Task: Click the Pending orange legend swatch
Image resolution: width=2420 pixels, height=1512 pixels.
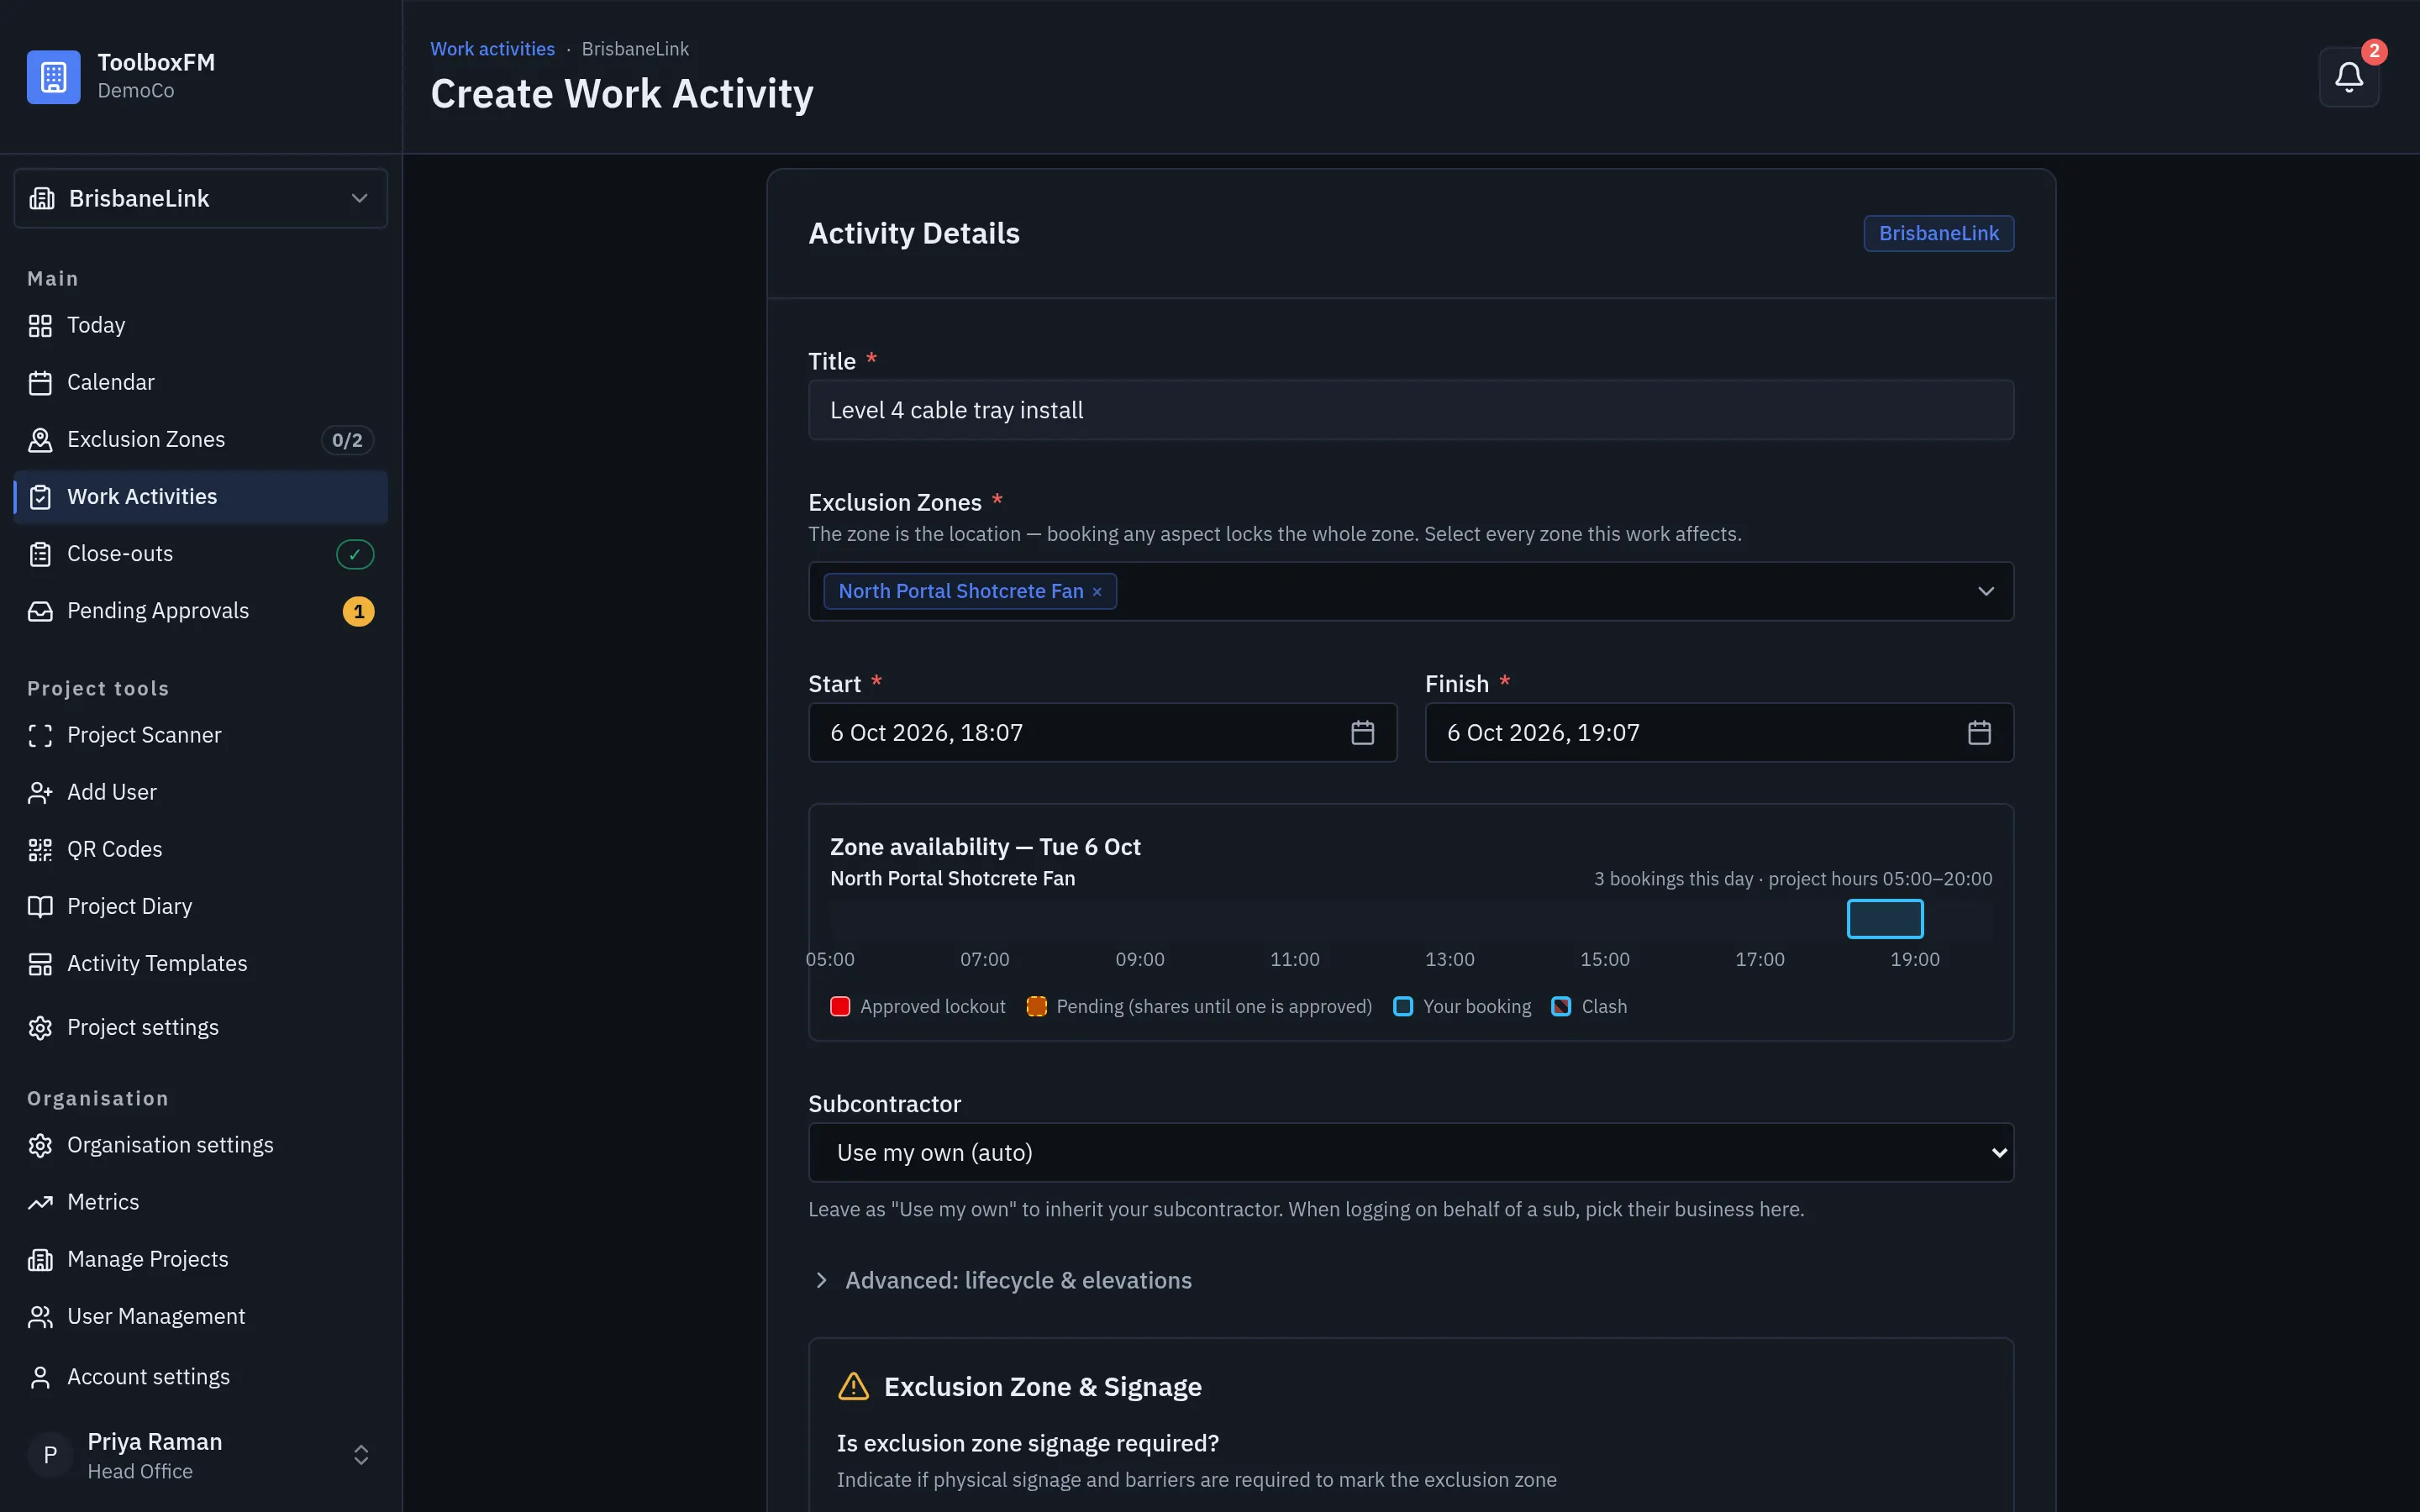Action: click(1036, 1006)
